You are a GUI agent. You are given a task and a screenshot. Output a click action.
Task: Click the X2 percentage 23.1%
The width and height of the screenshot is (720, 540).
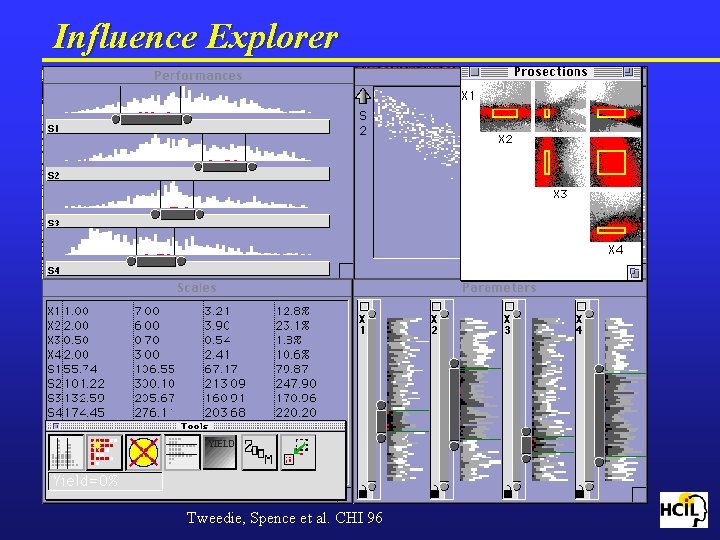click(x=292, y=326)
